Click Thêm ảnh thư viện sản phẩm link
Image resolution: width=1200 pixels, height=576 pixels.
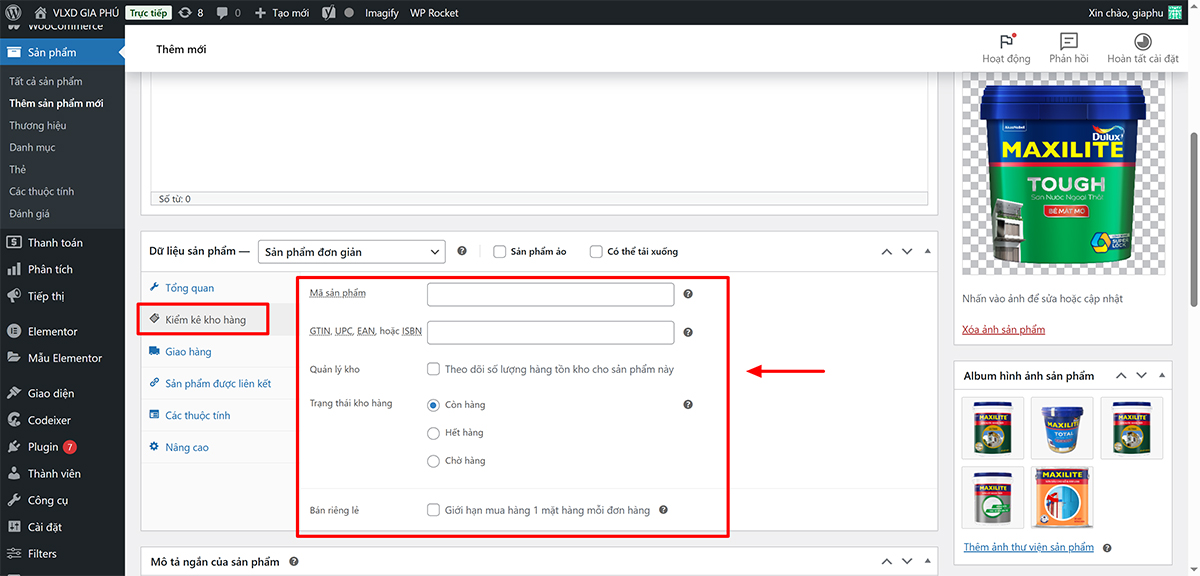point(1028,548)
